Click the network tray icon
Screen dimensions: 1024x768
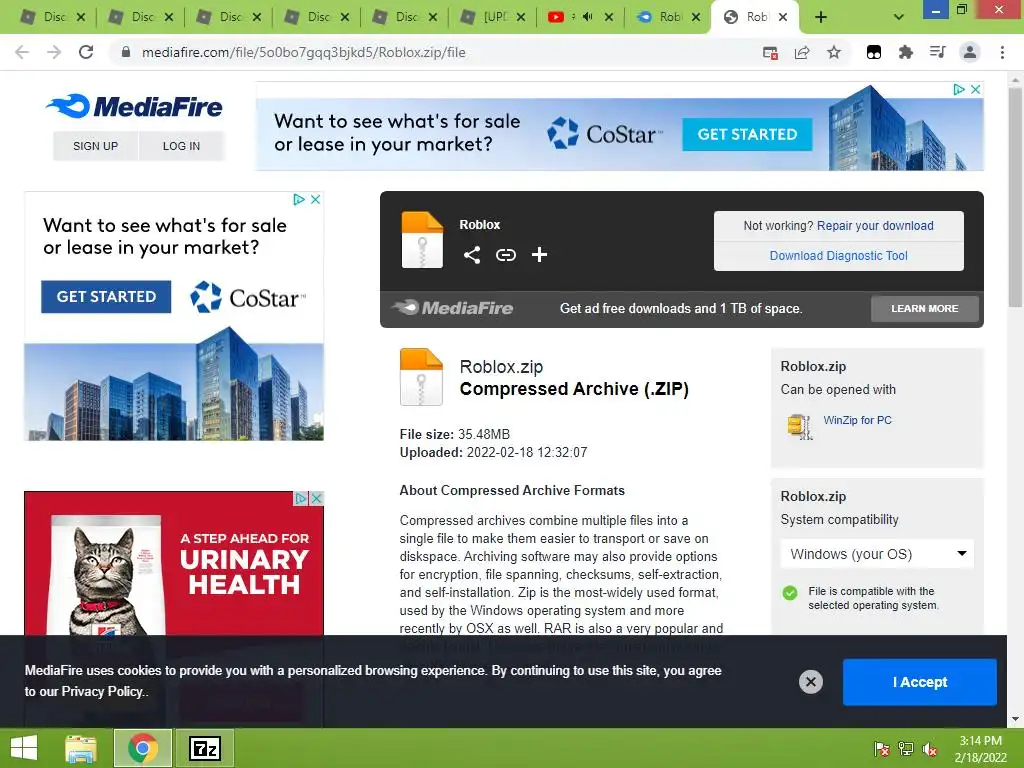tap(906, 749)
